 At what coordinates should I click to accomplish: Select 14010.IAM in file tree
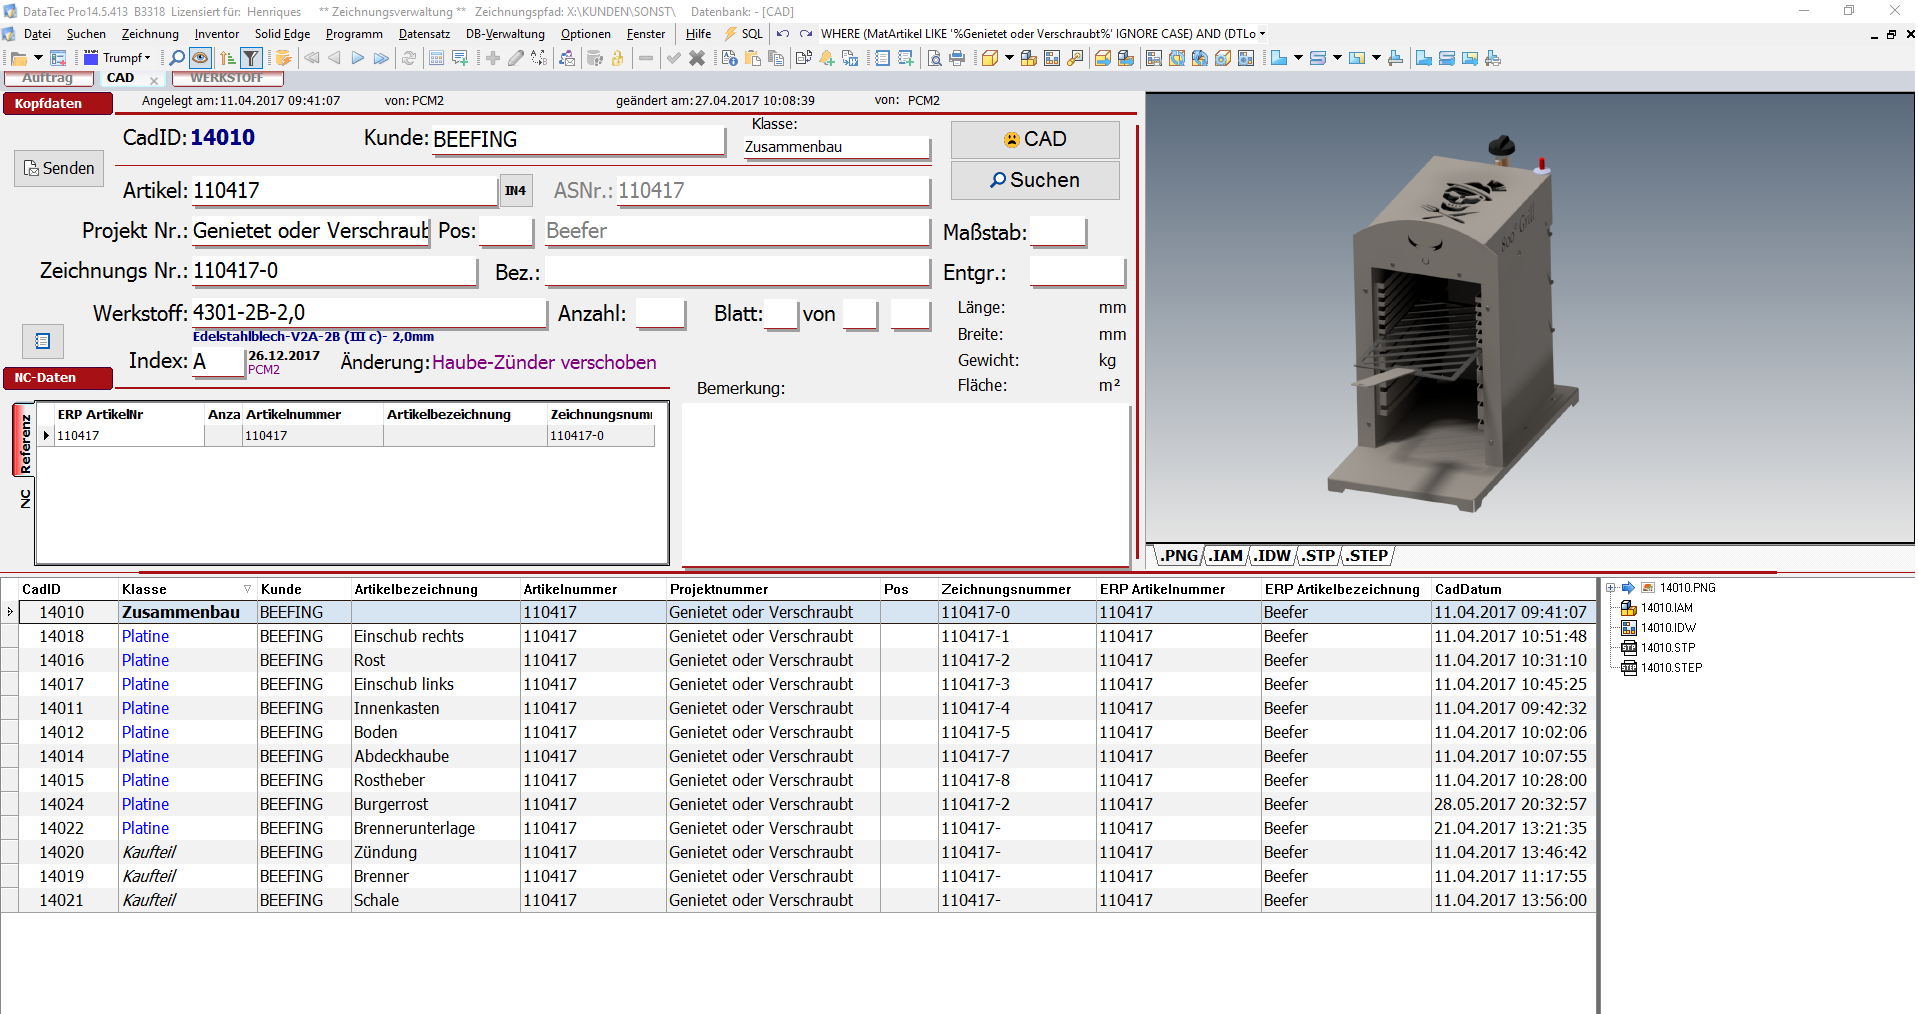coord(1666,608)
